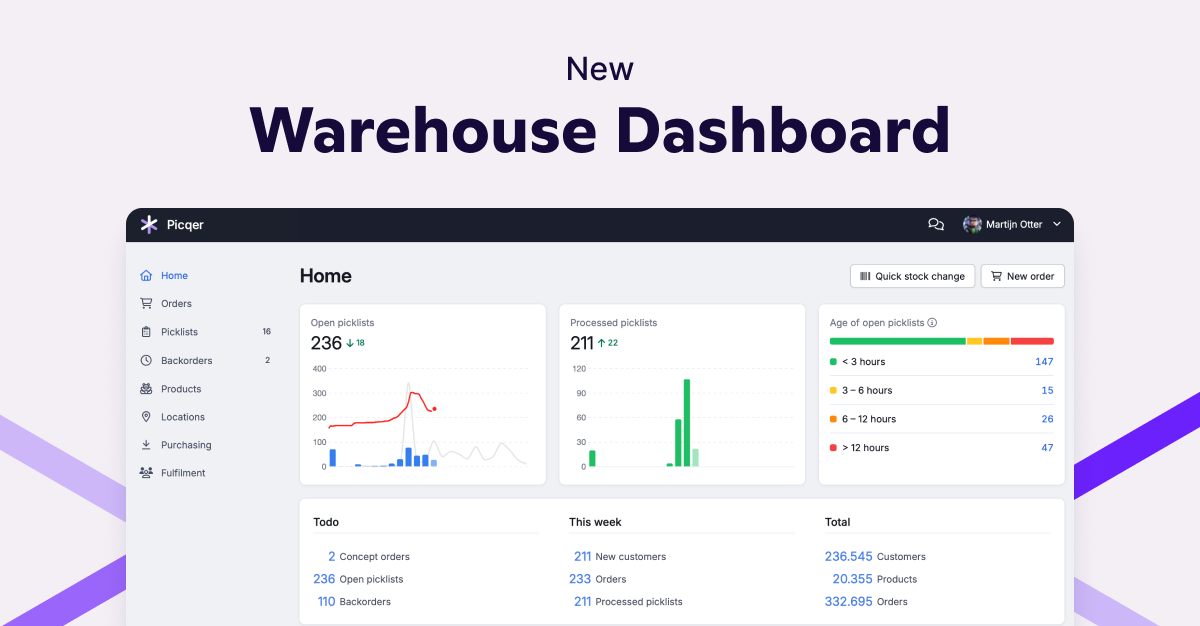Select the Products icon in the sidebar
The height and width of the screenshot is (626, 1200).
click(x=148, y=388)
